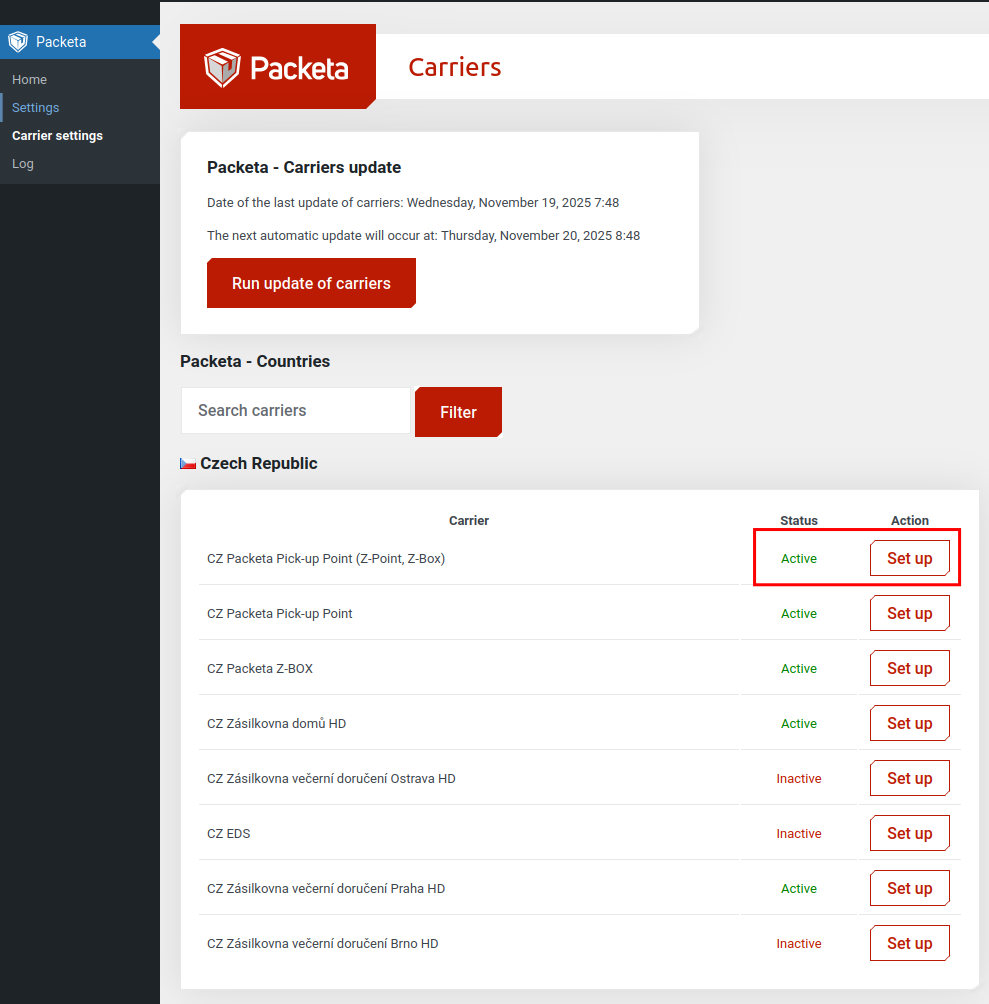Click Packeta - Countries heading
Viewport: 989px width, 1004px height.
[255, 361]
